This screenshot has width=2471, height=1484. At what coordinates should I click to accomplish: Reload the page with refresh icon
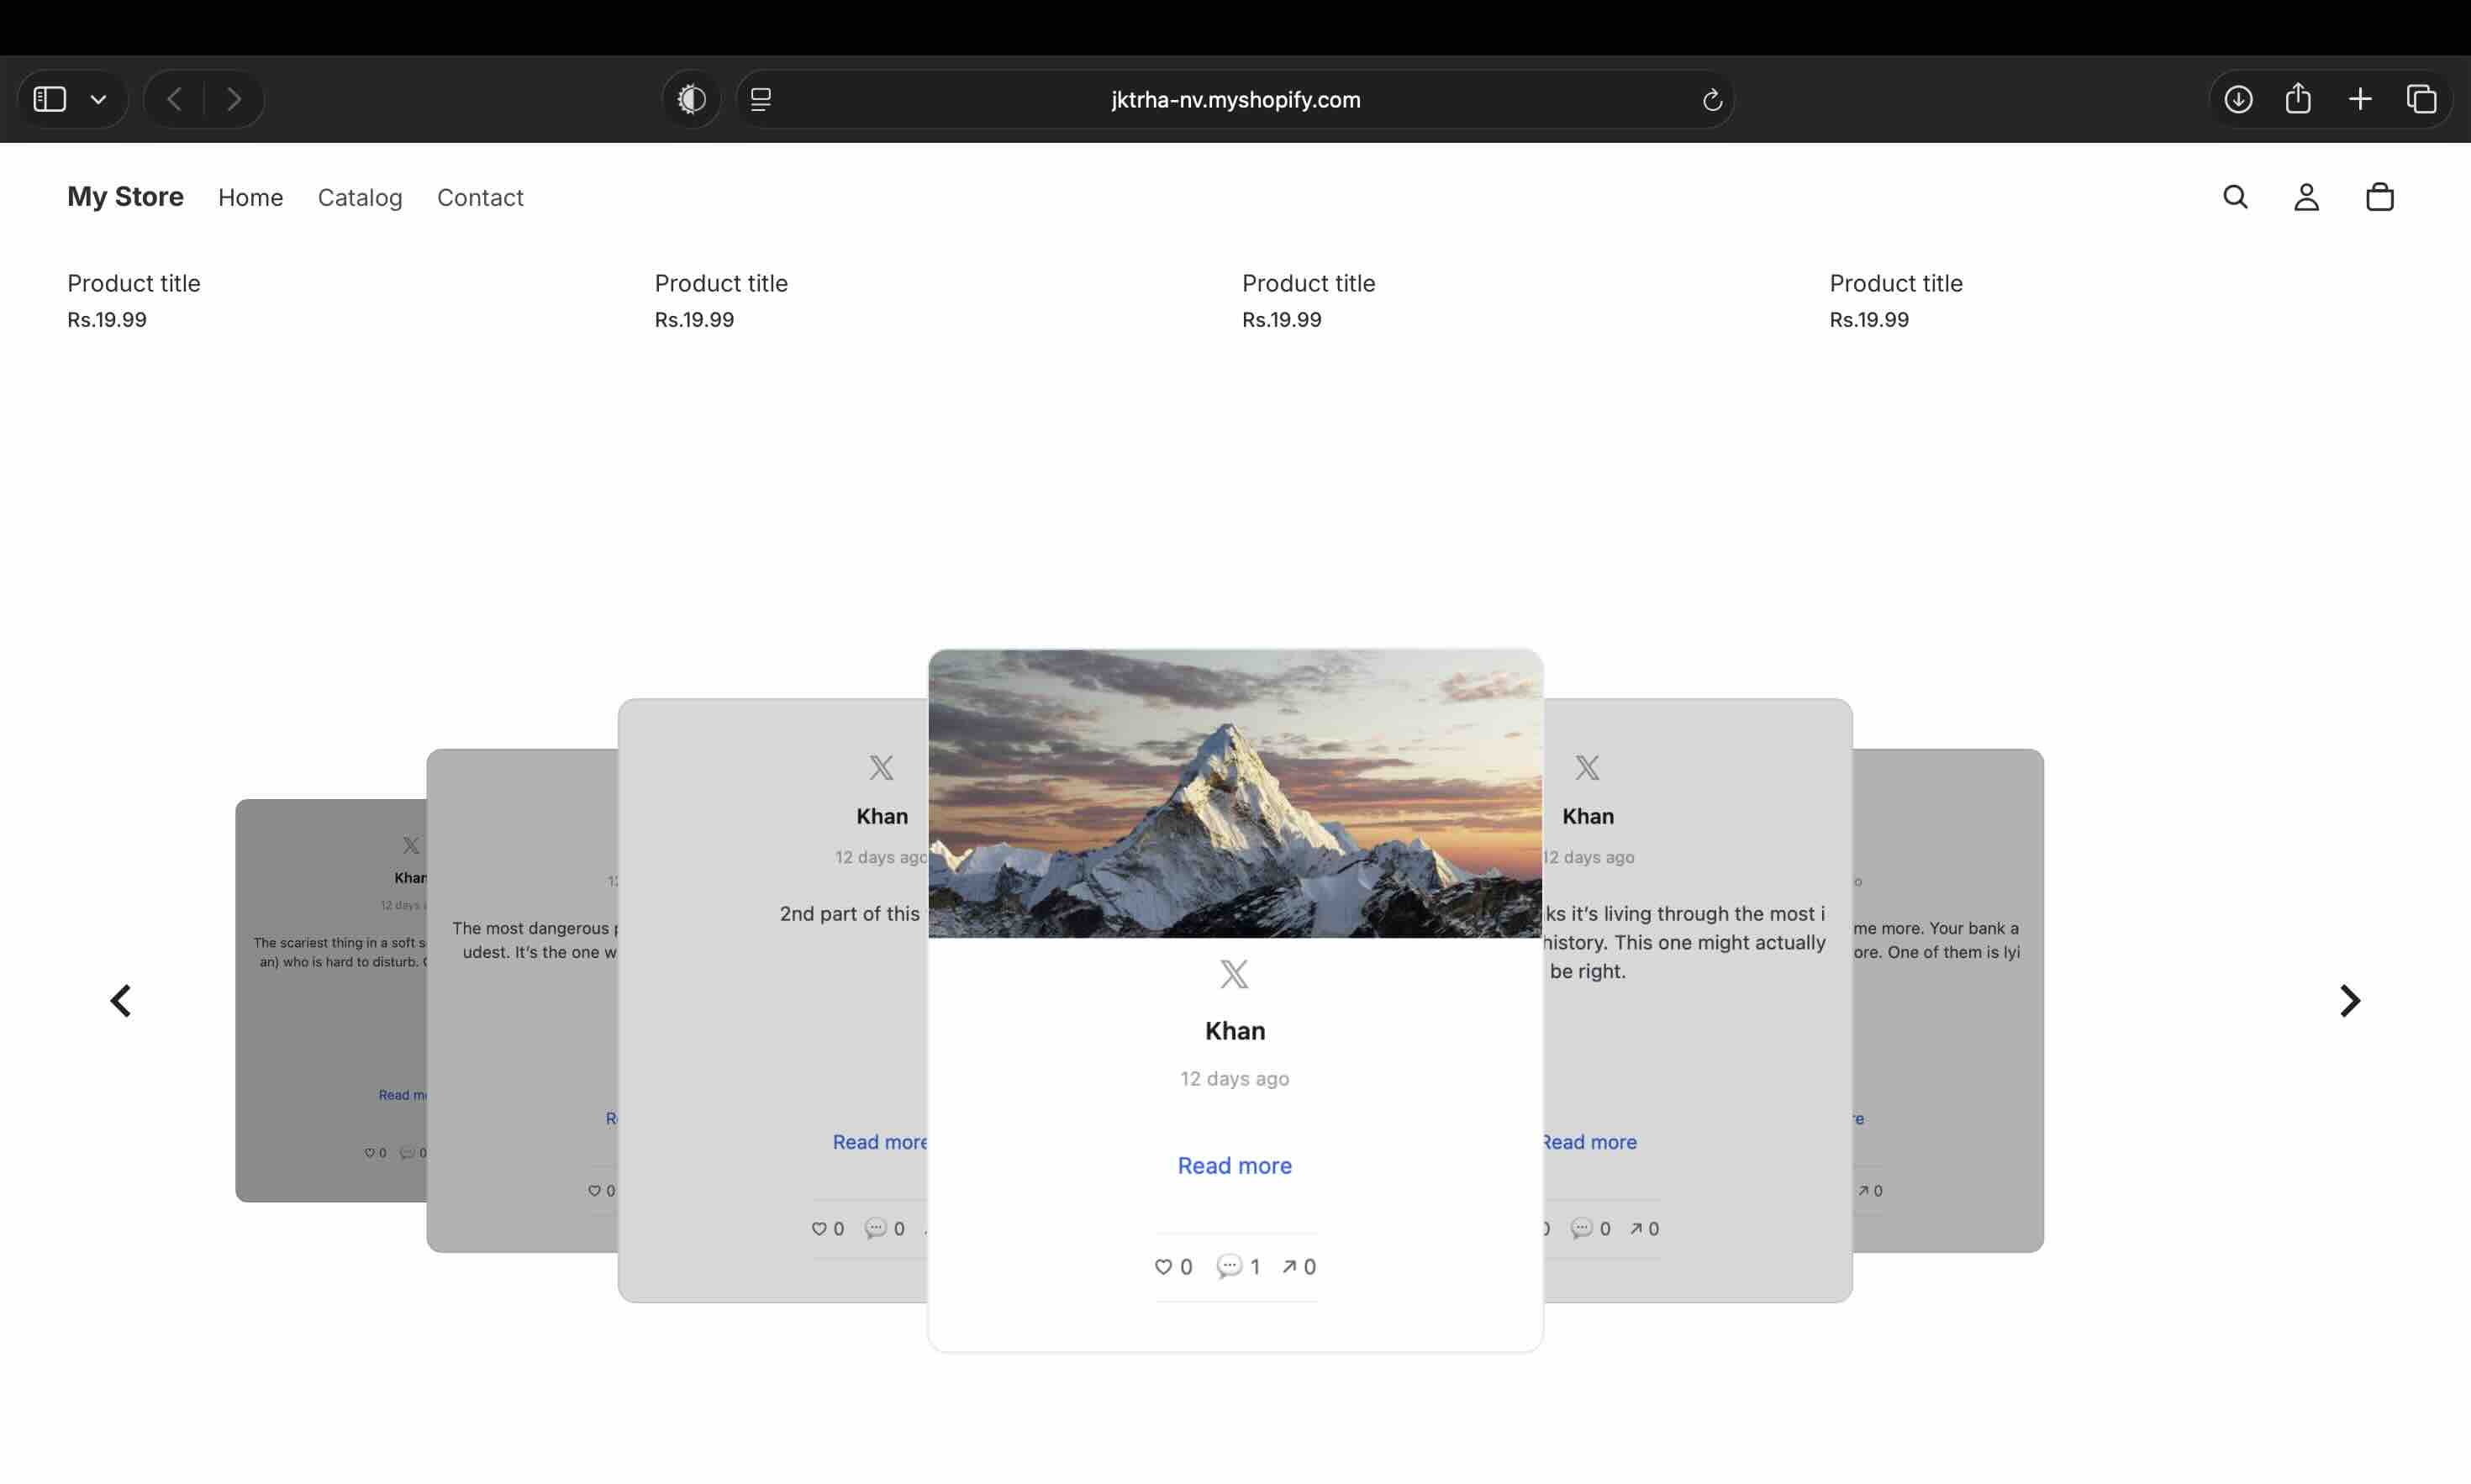1711,100
